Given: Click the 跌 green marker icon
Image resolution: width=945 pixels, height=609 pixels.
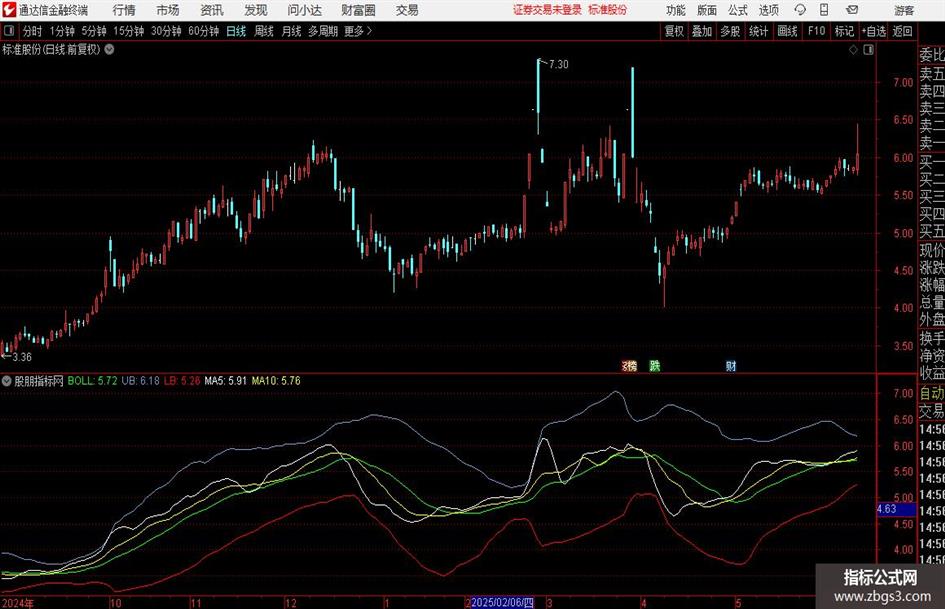Looking at the screenshot, I should tap(655, 365).
